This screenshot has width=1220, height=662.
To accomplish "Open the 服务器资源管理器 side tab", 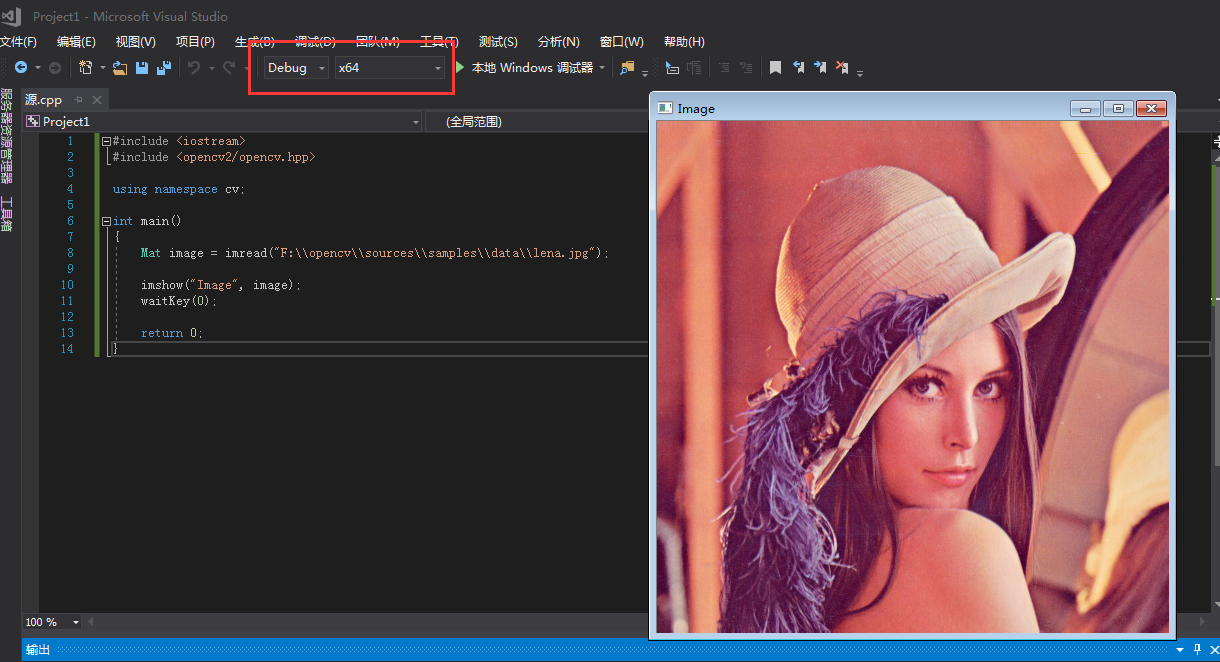I will tap(6, 137).
